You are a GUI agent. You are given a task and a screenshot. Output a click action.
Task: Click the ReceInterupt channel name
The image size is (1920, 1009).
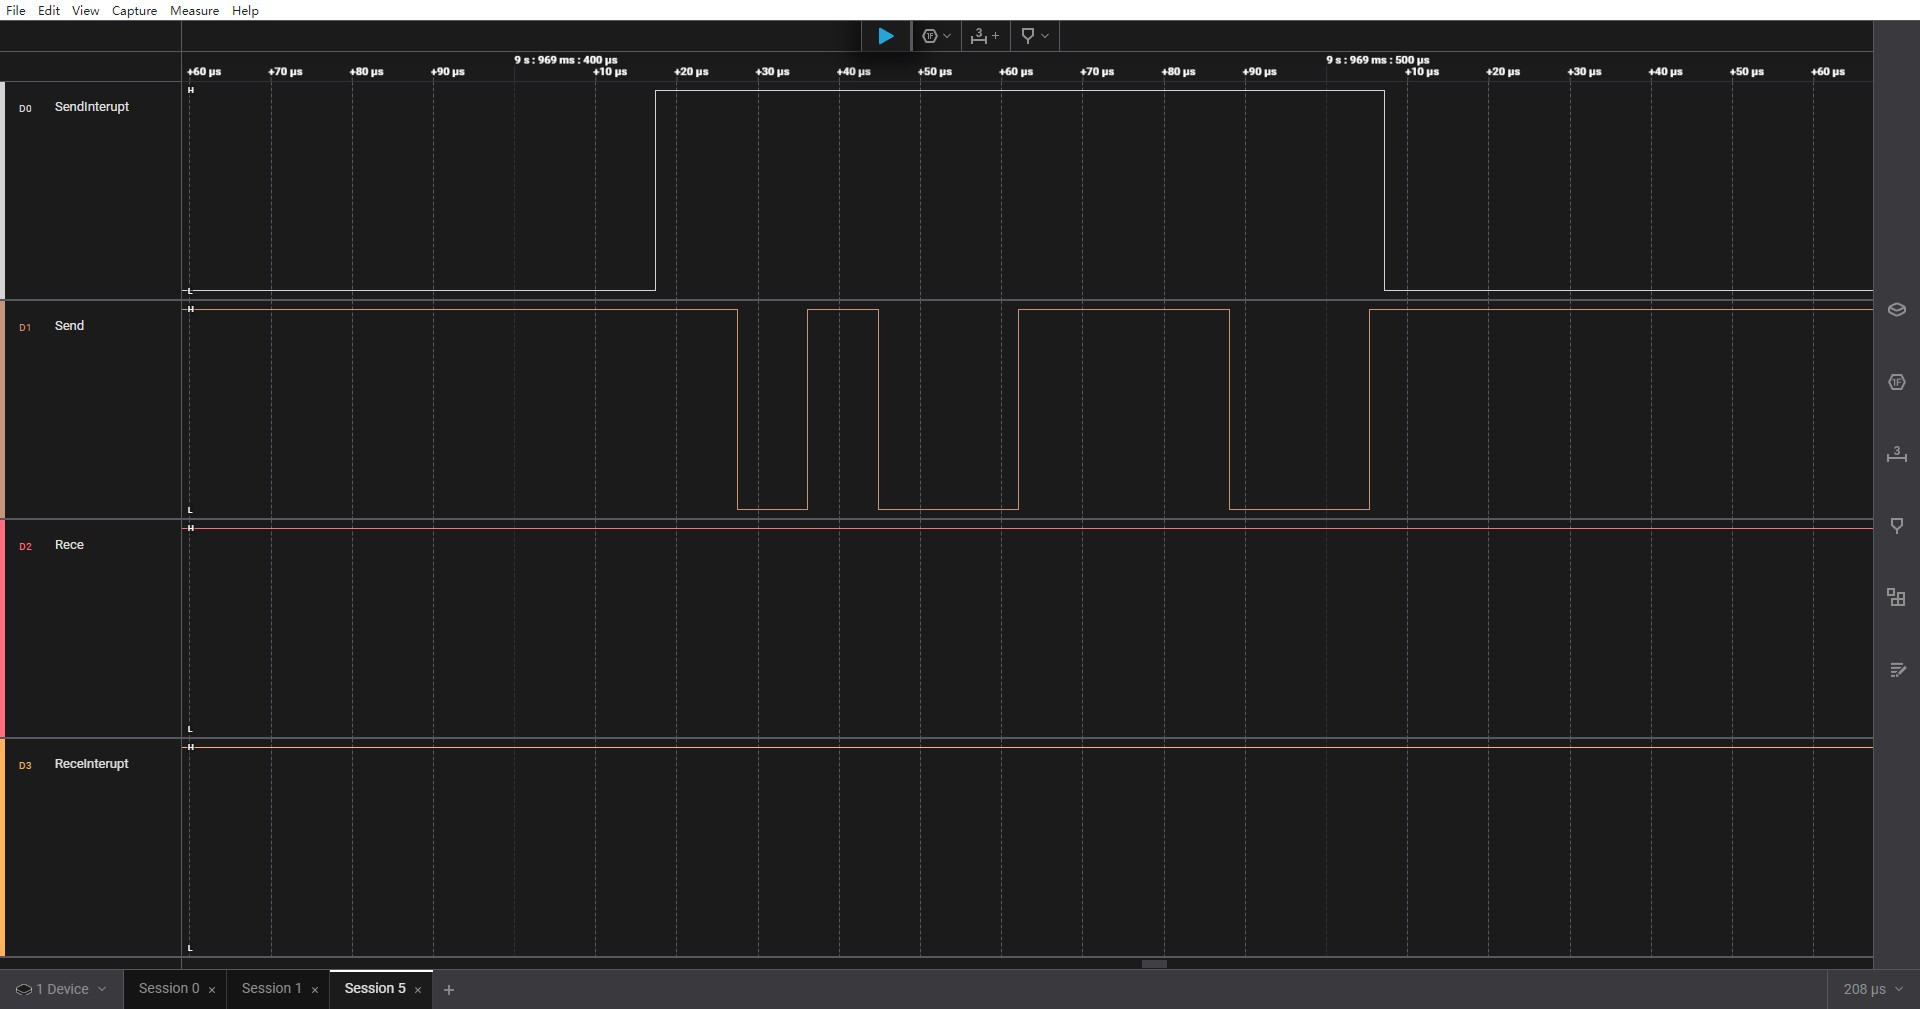pos(91,764)
